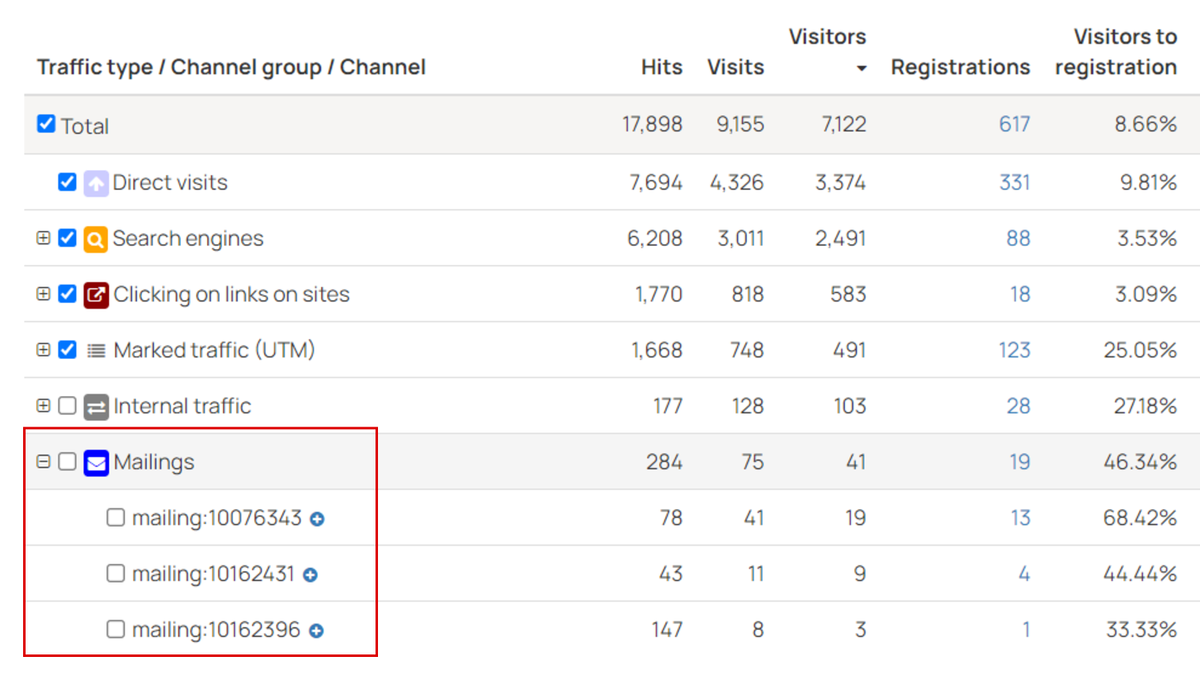Check the Mailings checkbox

67,462
